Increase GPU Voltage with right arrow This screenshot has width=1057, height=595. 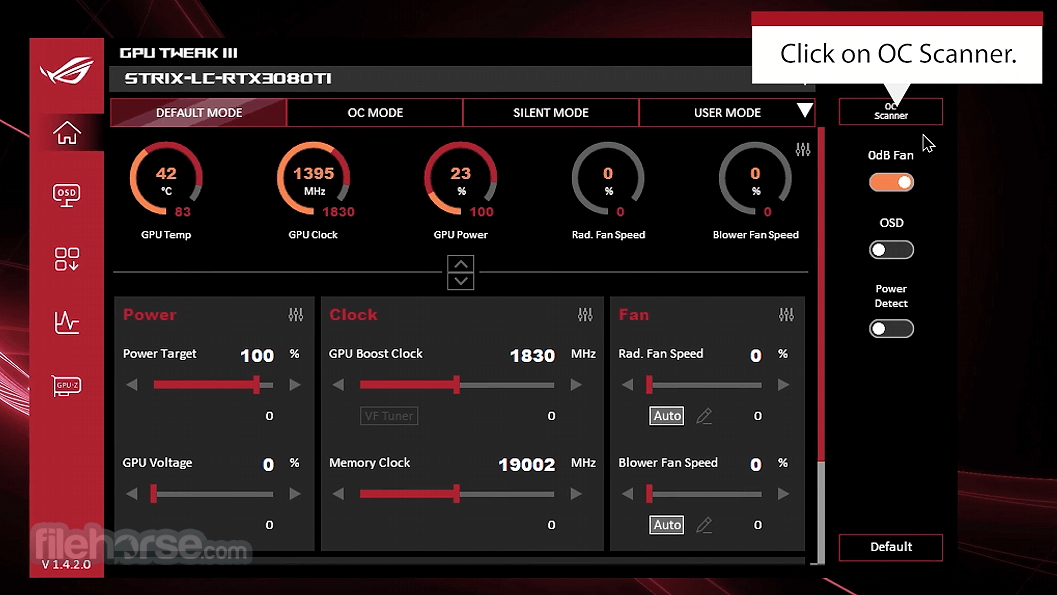pyautogui.click(x=295, y=494)
